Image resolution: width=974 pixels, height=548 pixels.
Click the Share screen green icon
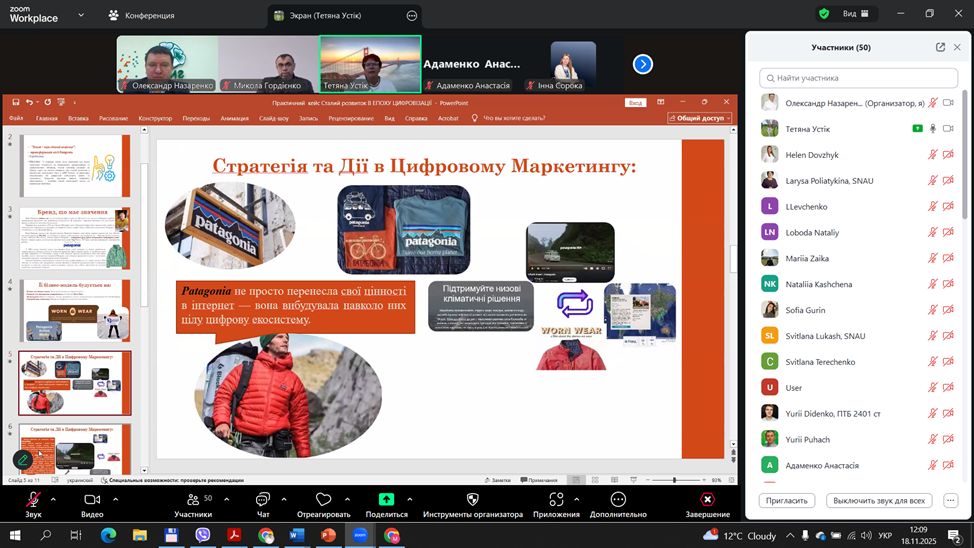(386, 499)
